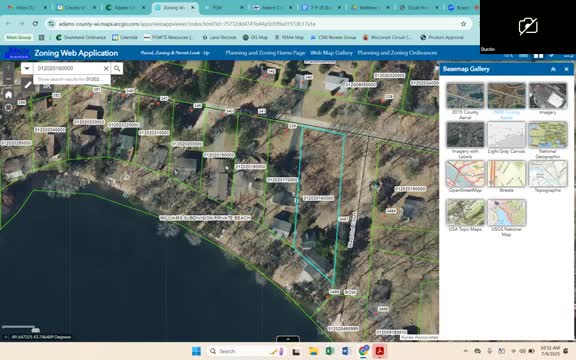Click the My Location circle button

click(x=8, y=108)
